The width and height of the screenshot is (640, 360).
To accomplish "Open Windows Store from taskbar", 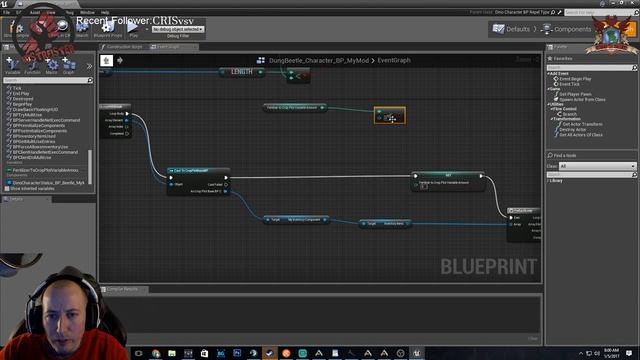I will coord(204,353).
